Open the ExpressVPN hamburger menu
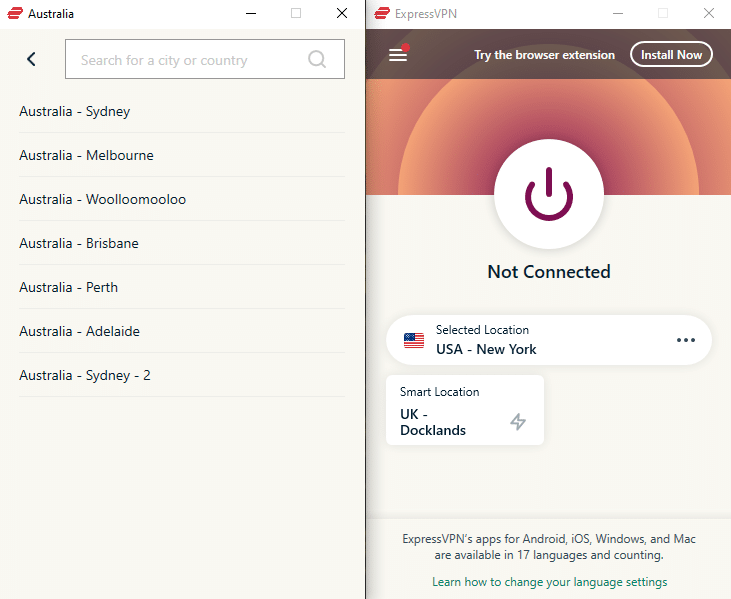Viewport: 731px width, 599px height. [398, 55]
